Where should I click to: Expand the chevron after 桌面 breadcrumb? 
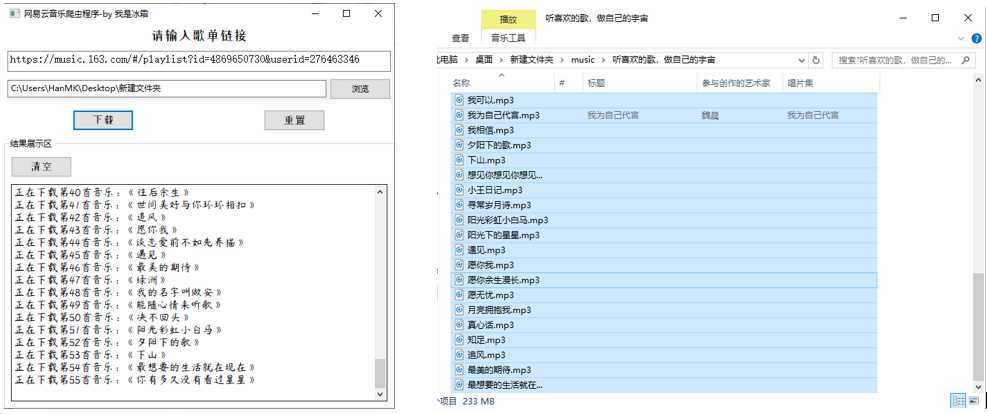click(501, 60)
